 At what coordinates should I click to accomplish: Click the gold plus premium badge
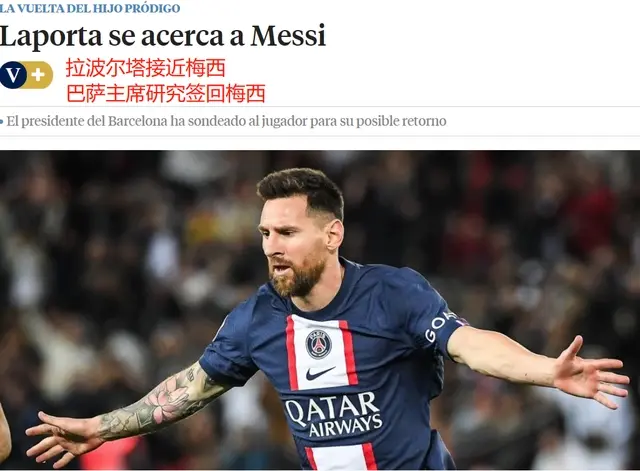(39, 75)
